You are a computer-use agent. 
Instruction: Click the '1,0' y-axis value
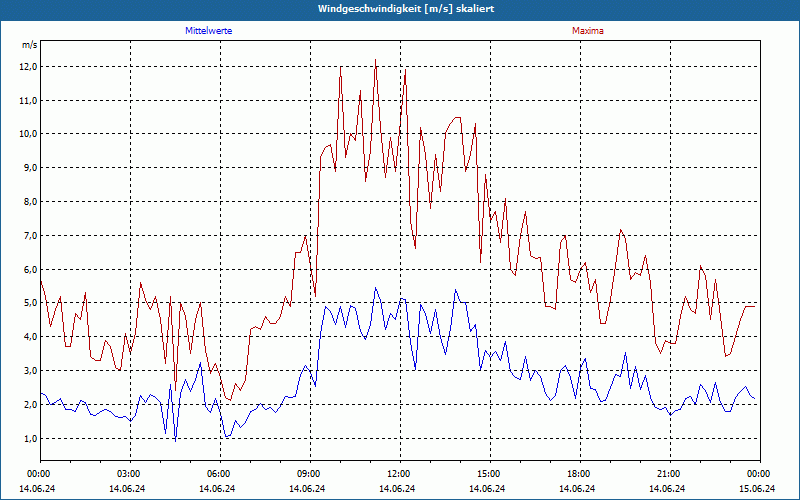[x=30, y=439]
